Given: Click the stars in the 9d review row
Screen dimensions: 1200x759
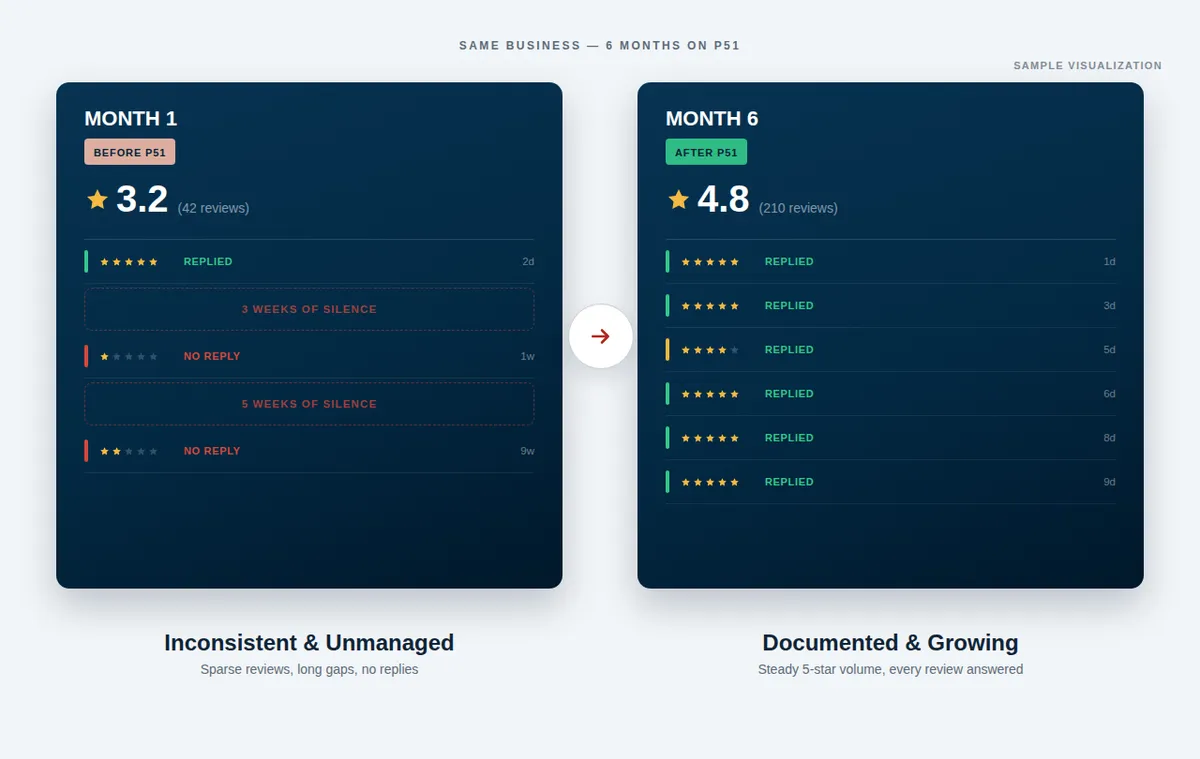Looking at the screenshot, I should [710, 482].
